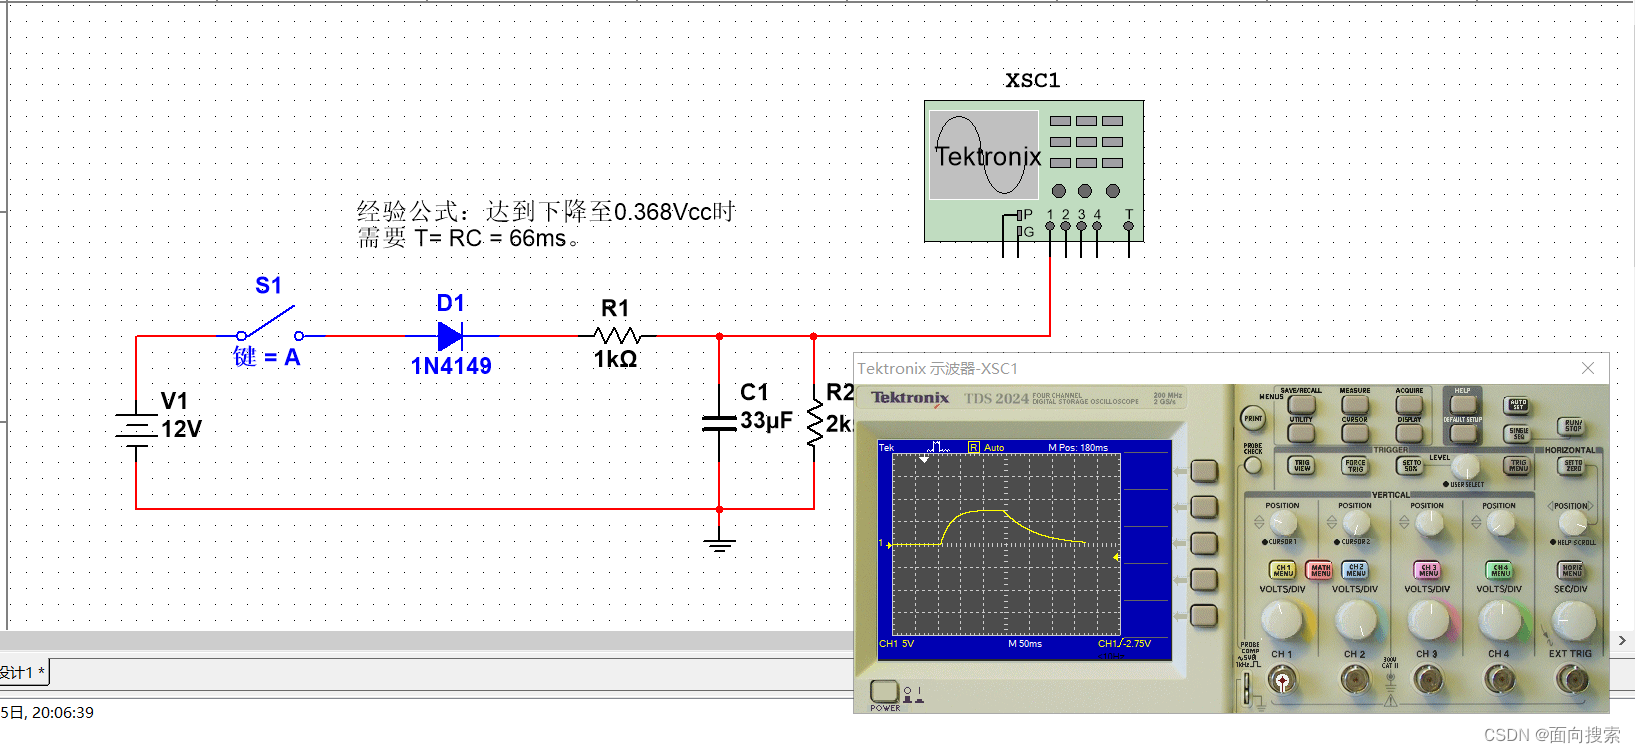1635x753 pixels.
Task: Select capacitor C1 symbol
Action: click(719, 423)
